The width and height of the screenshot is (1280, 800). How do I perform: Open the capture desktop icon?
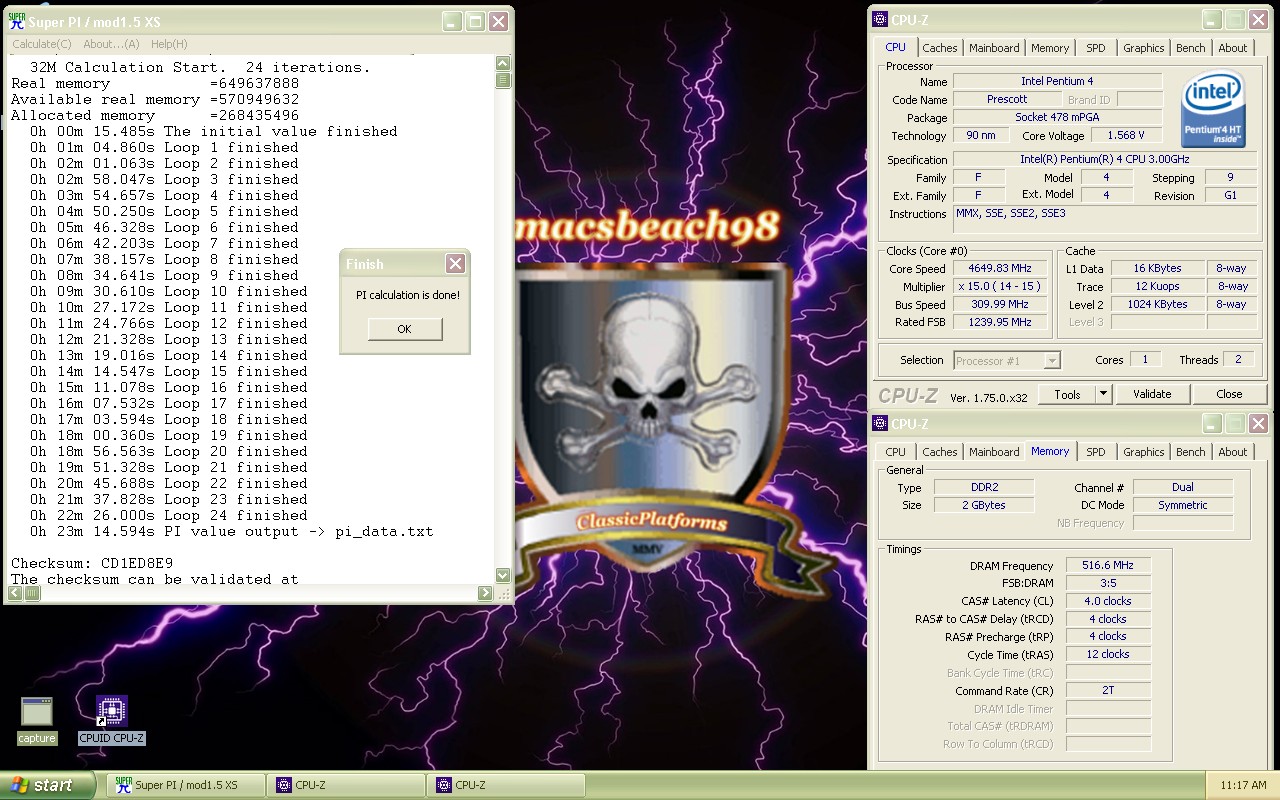click(37, 720)
